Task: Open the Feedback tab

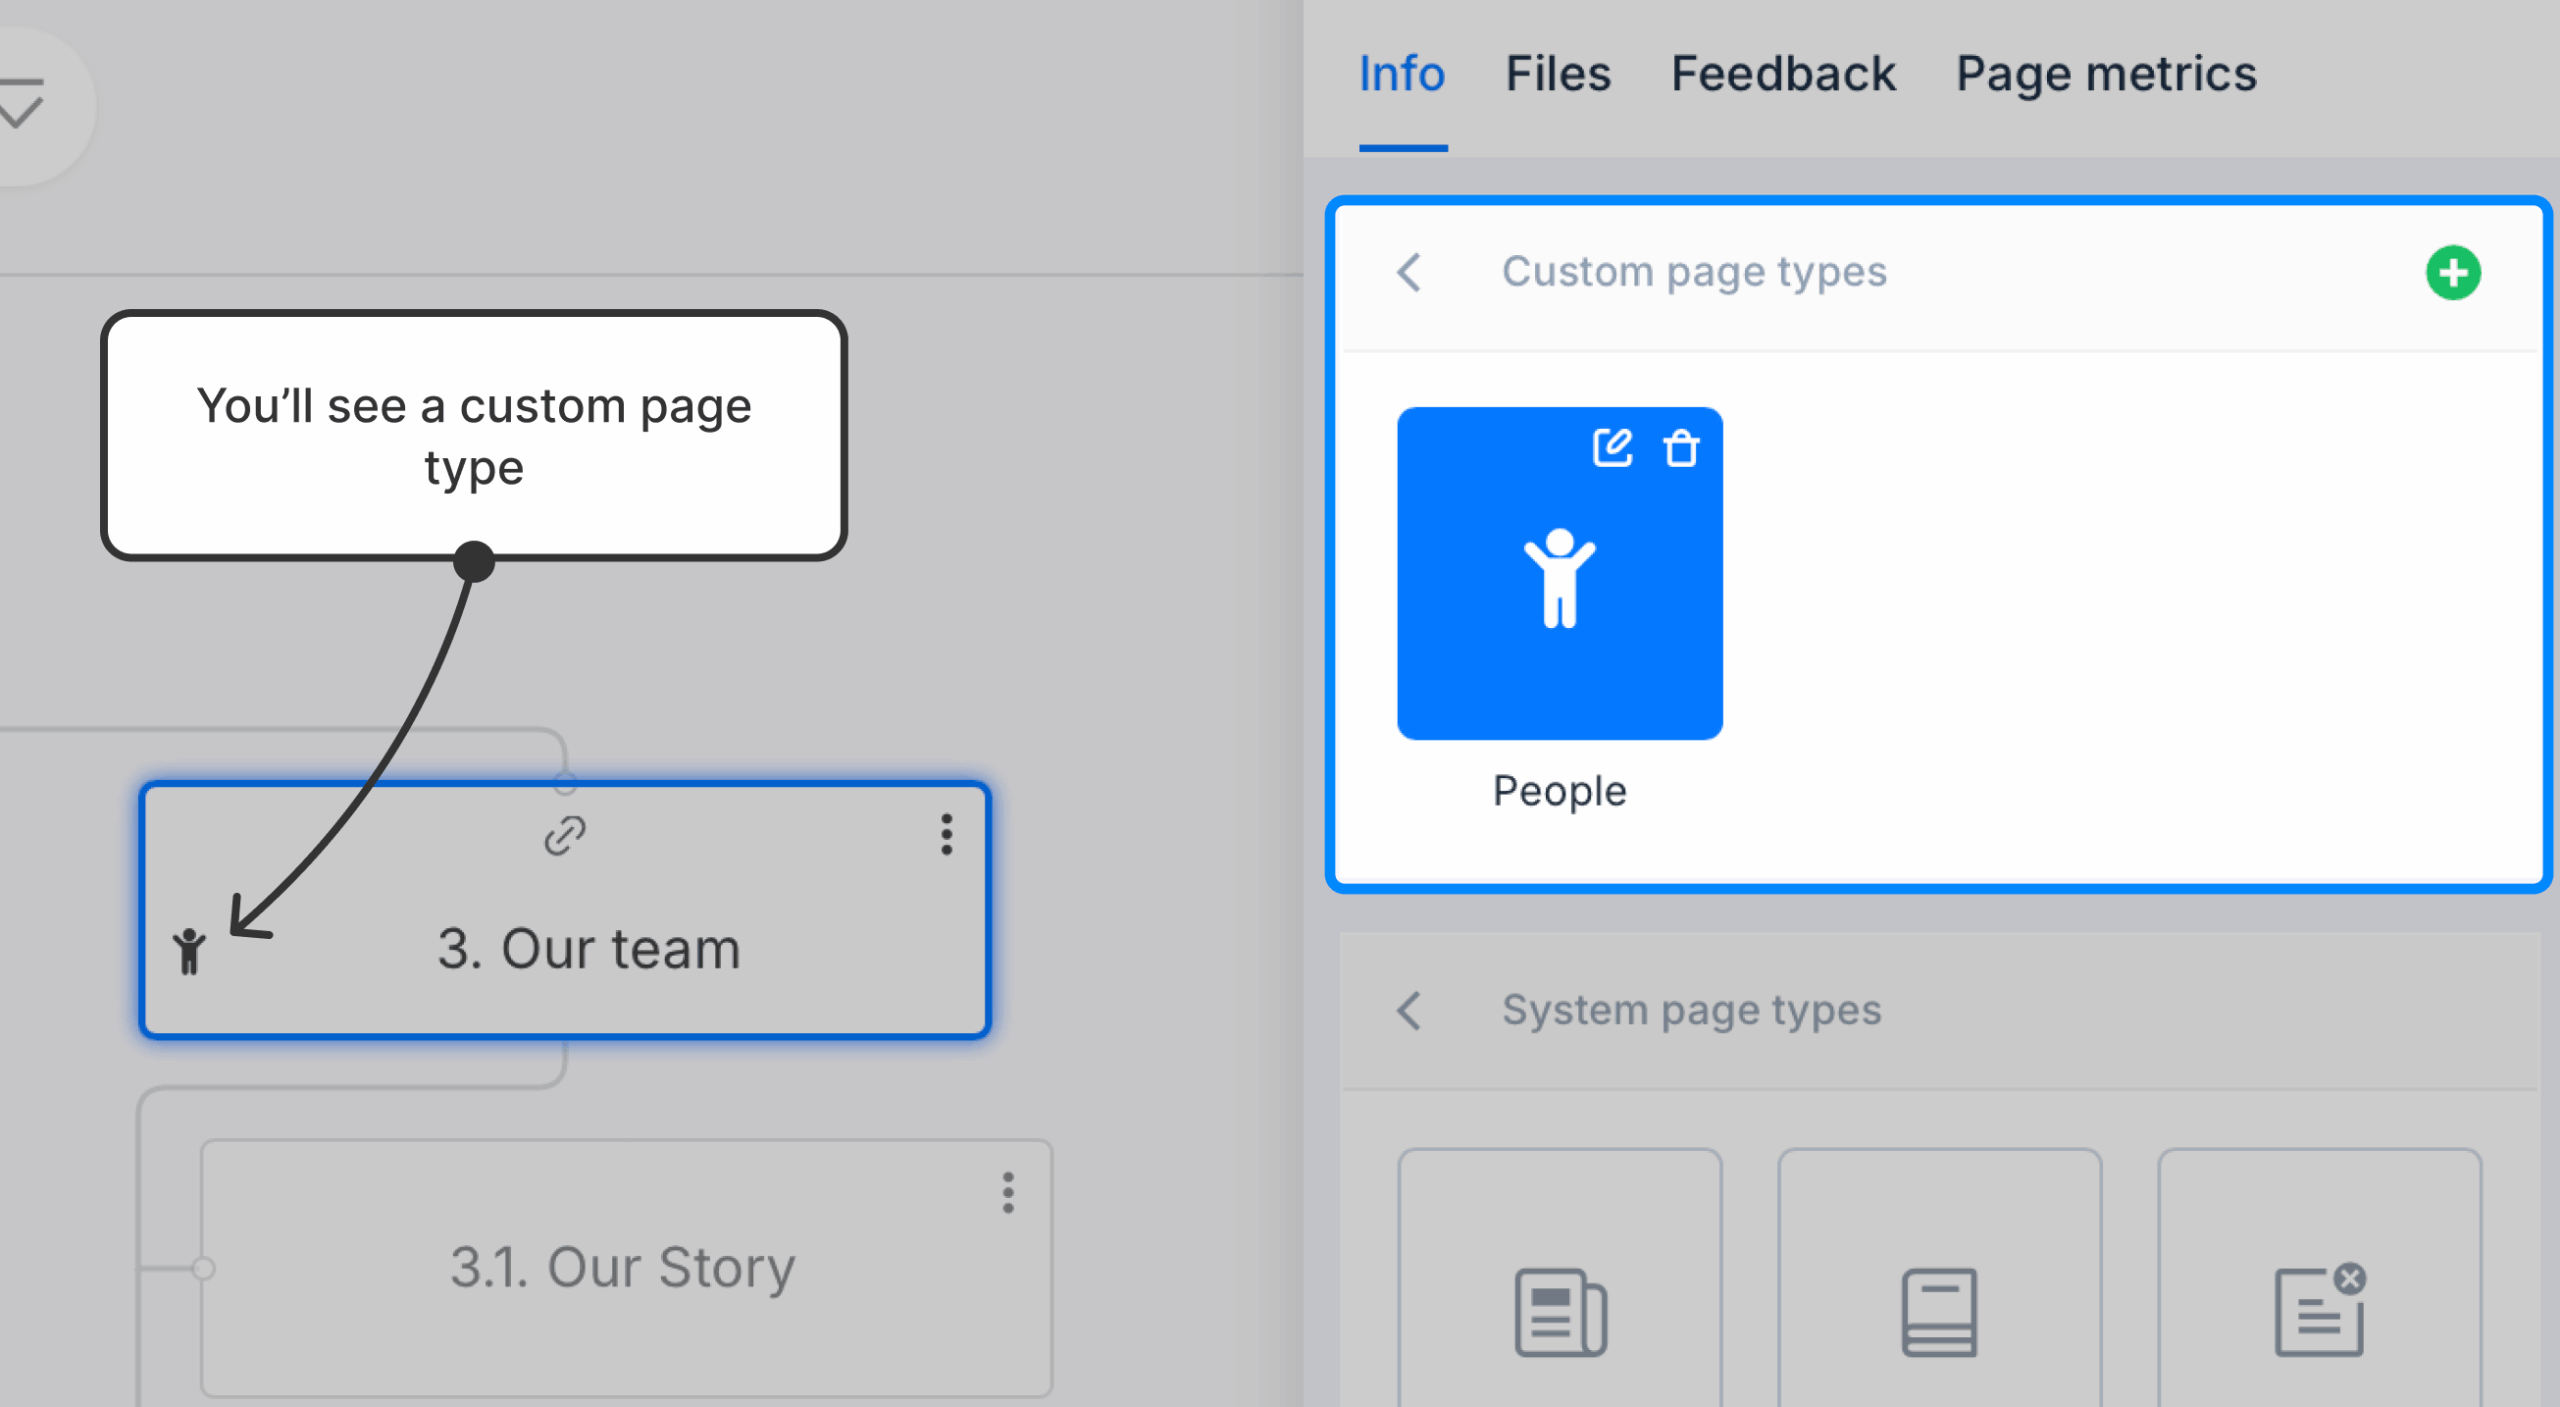Action: [x=1783, y=74]
